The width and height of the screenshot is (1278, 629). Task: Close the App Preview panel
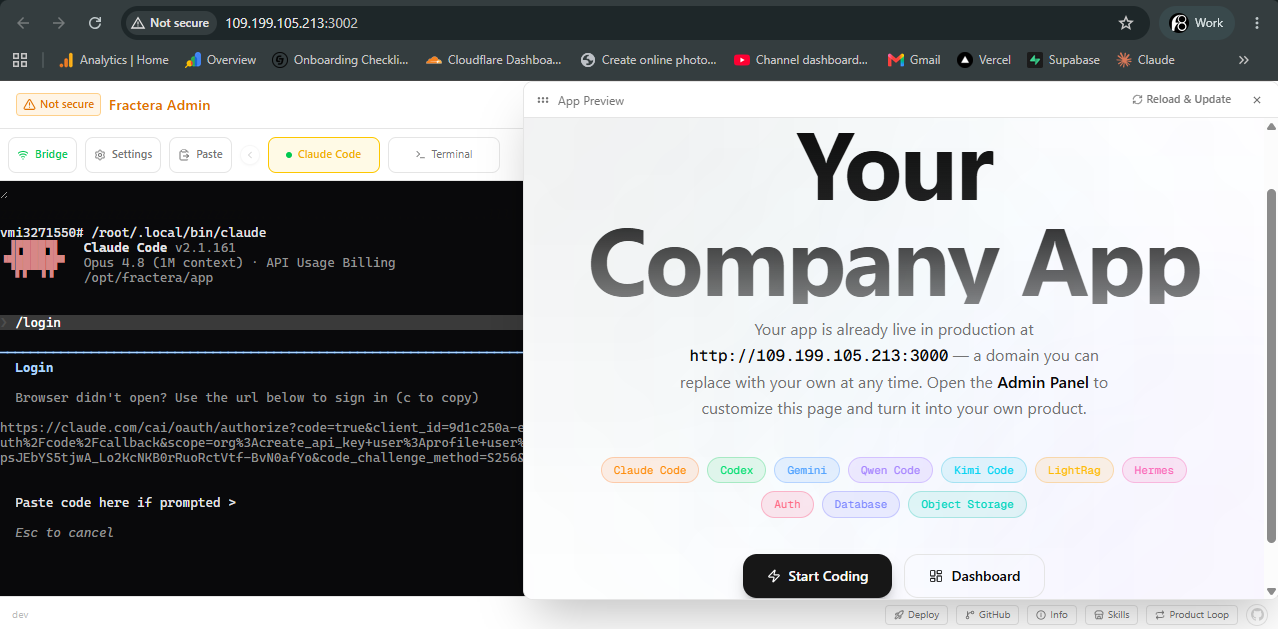[1257, 100]
